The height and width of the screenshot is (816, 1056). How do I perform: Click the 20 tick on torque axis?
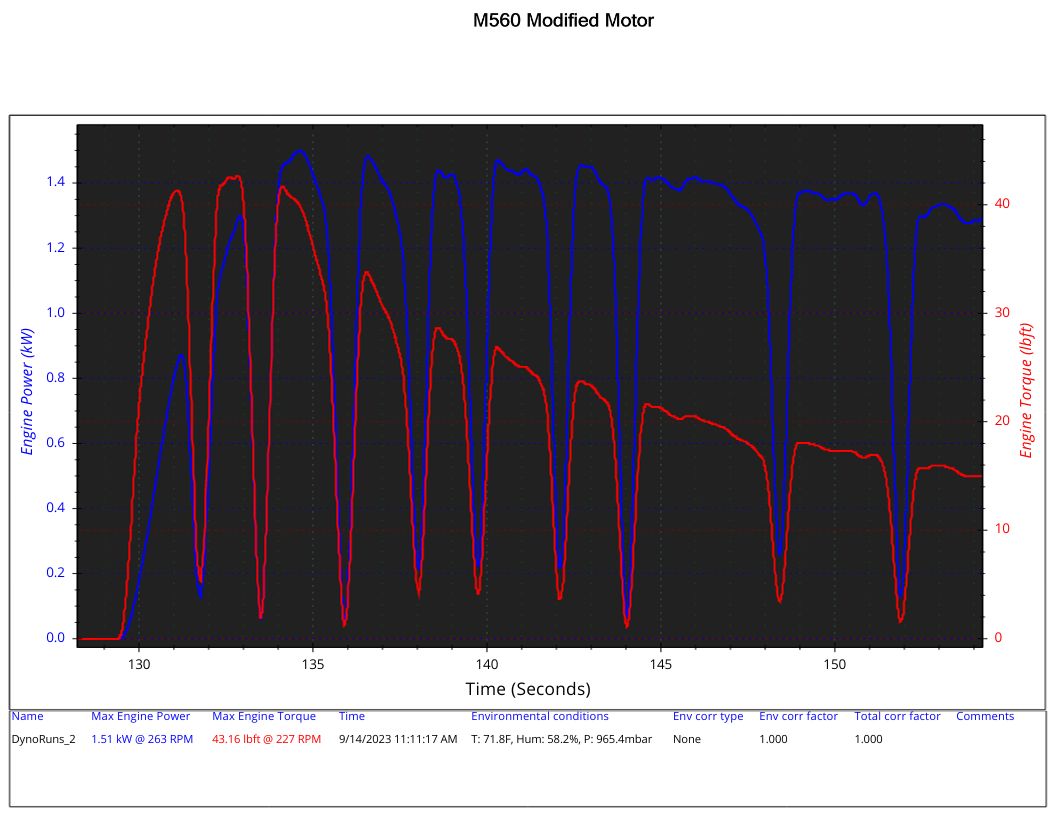point(1002,420)
